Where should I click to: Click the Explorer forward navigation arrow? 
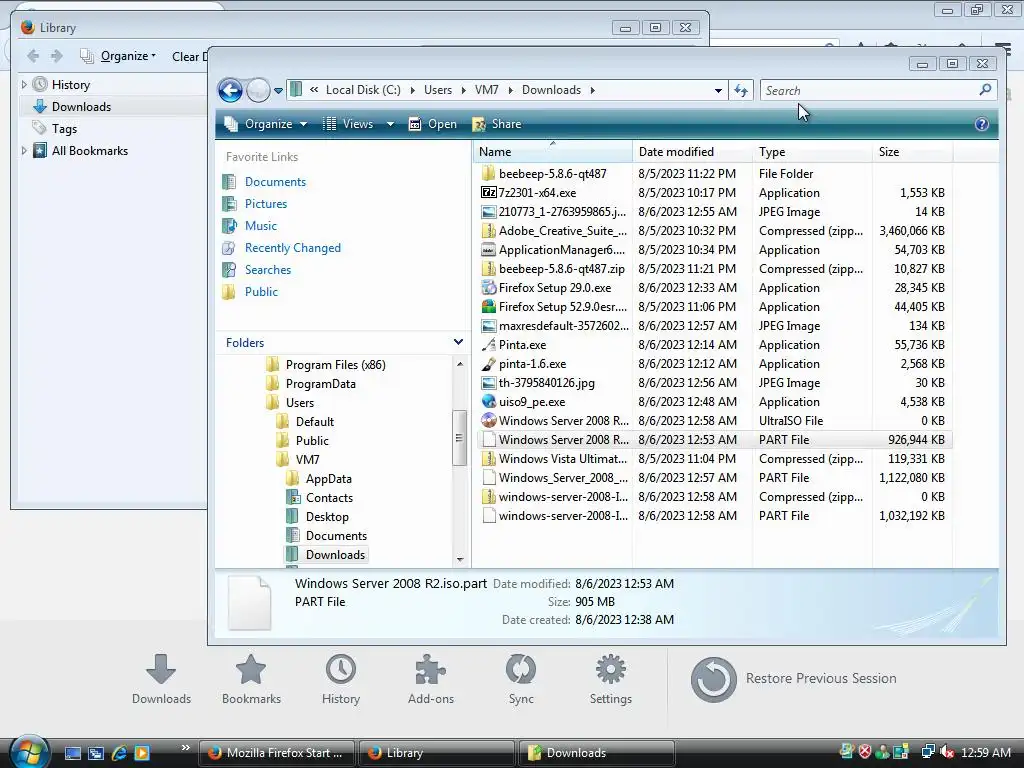point(258,90)
